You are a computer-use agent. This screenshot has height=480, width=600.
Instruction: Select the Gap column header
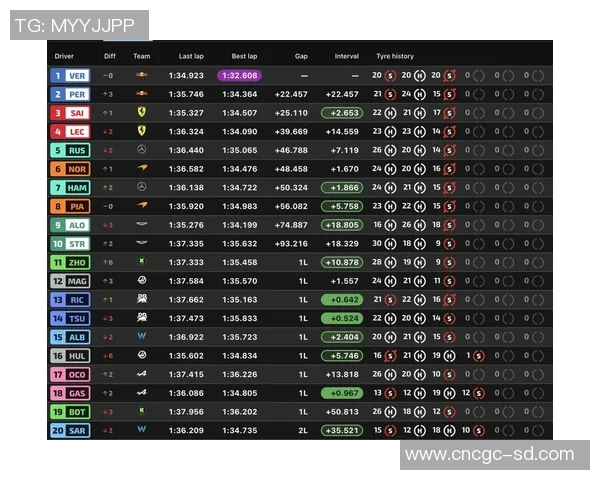301,56
